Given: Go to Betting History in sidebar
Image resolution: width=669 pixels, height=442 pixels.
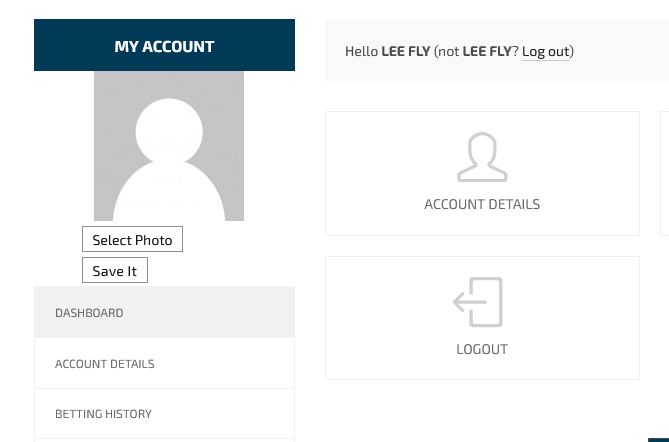Looking at the screenshot, I should [164, 414].
